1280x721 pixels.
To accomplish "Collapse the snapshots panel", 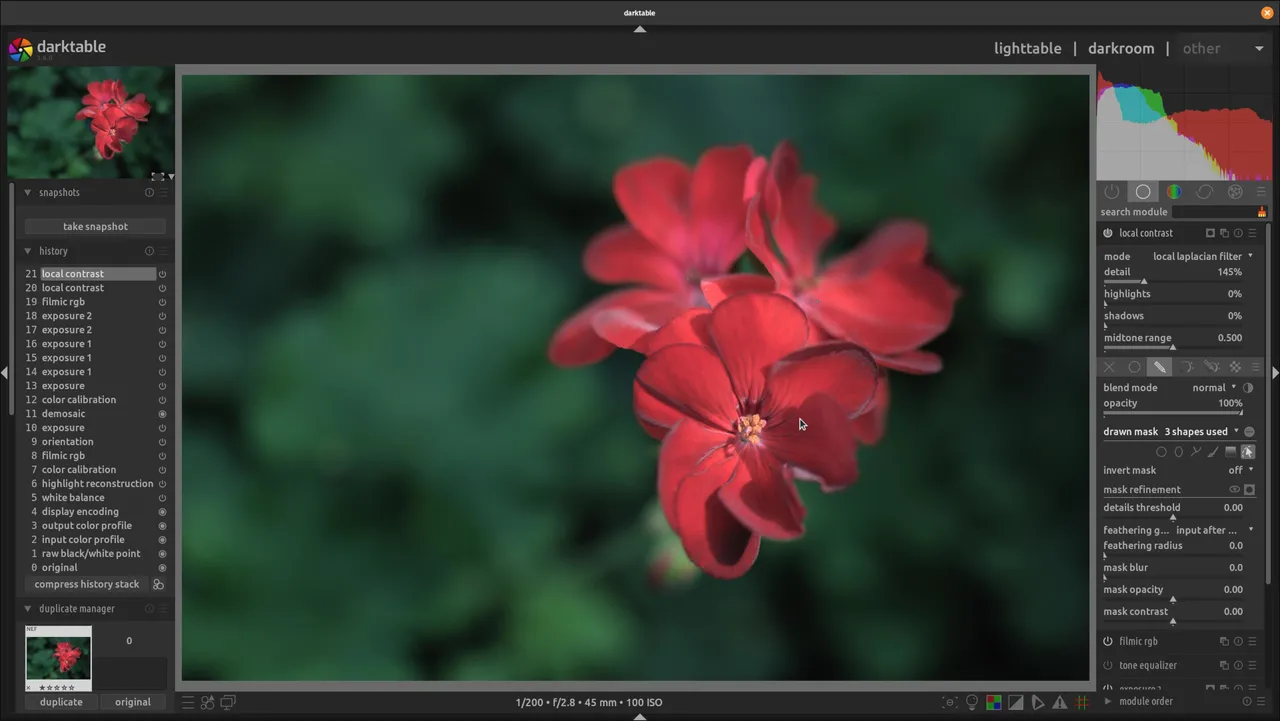I will point(28,193).
